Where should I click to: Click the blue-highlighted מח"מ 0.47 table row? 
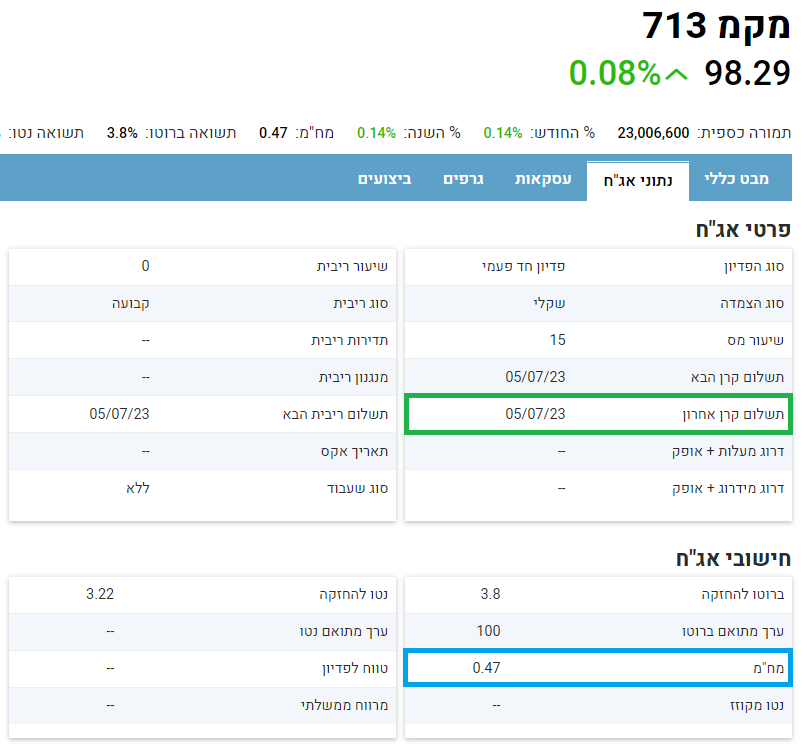click(598, 667)
